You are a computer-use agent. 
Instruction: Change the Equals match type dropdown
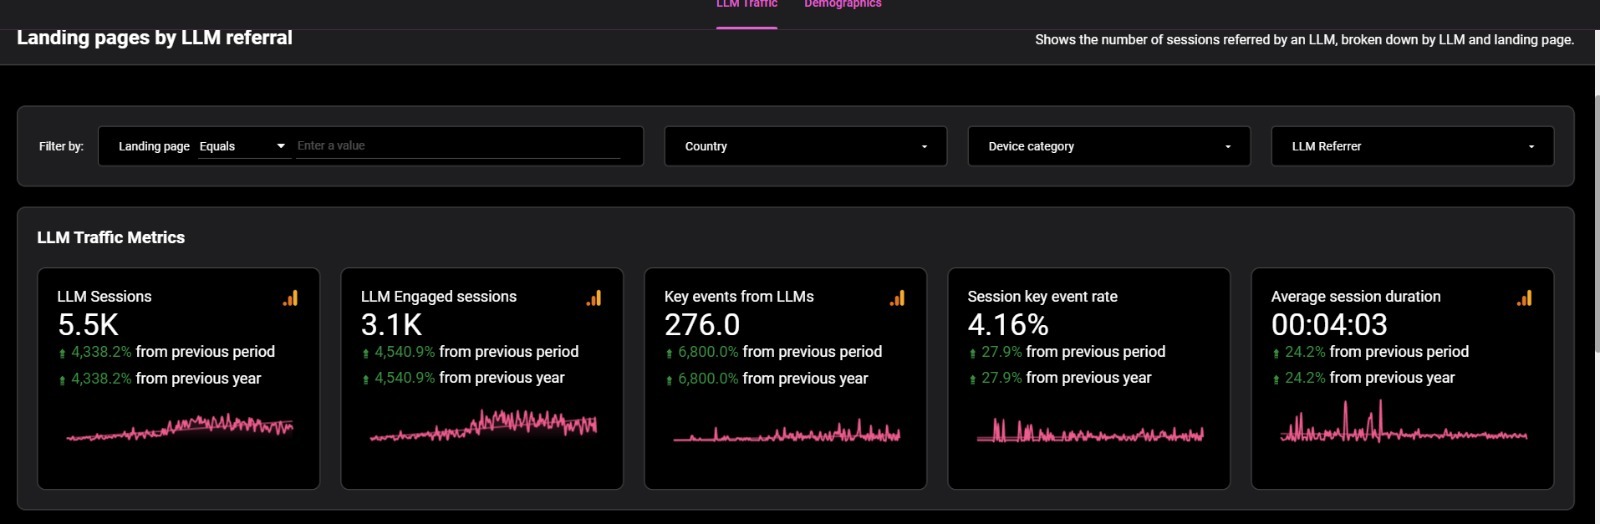[x=243, y=146]
